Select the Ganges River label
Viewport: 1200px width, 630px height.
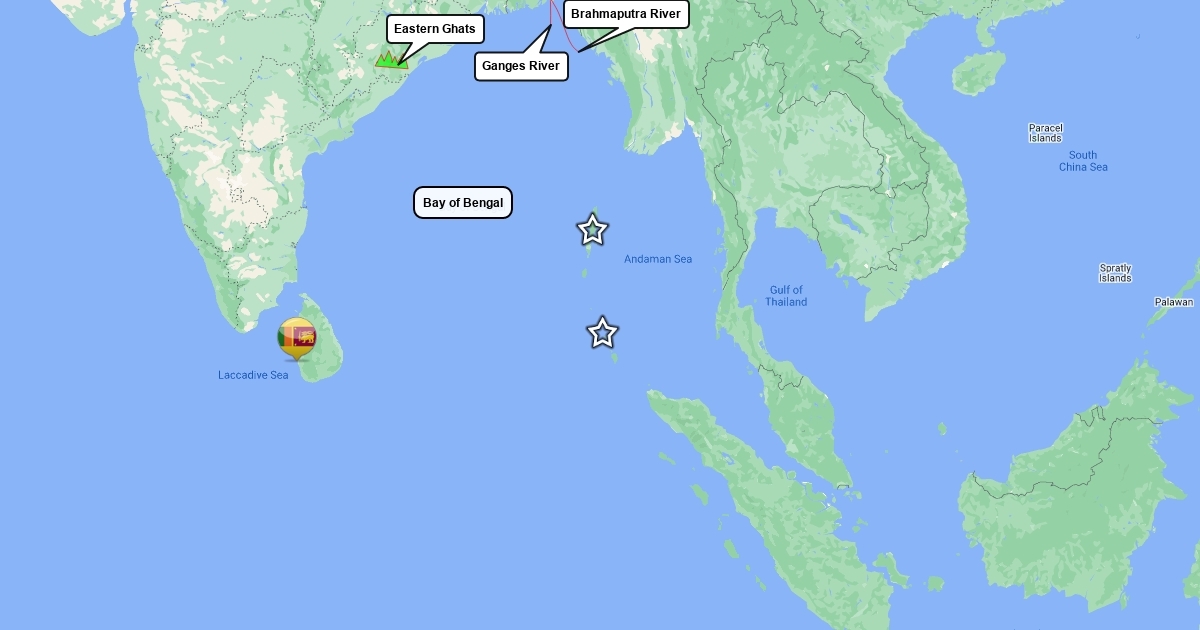(x=521, y=66)
